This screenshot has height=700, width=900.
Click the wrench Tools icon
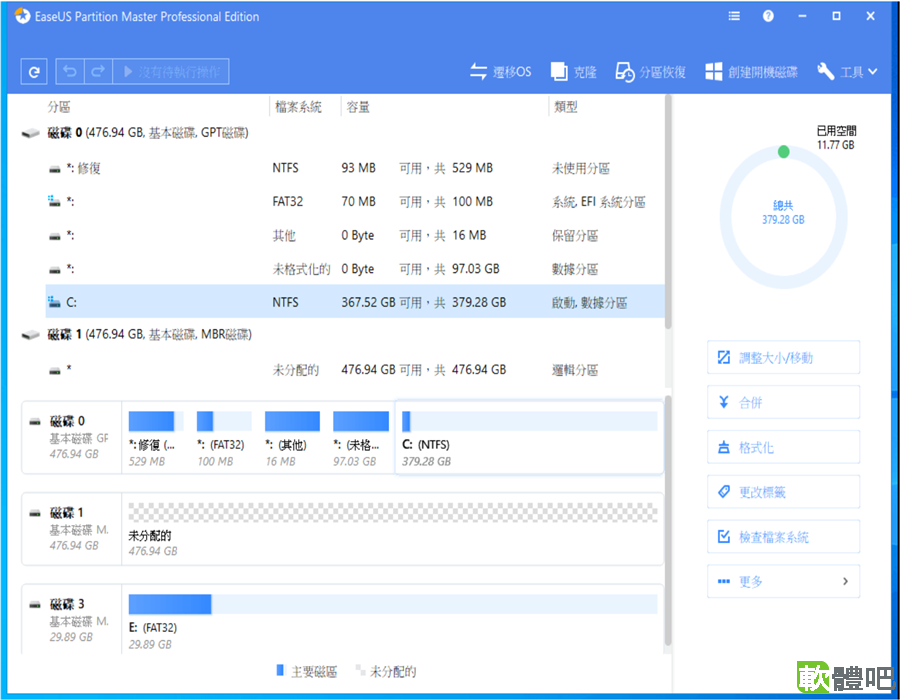pyautogui.click(x=826, y=72)
